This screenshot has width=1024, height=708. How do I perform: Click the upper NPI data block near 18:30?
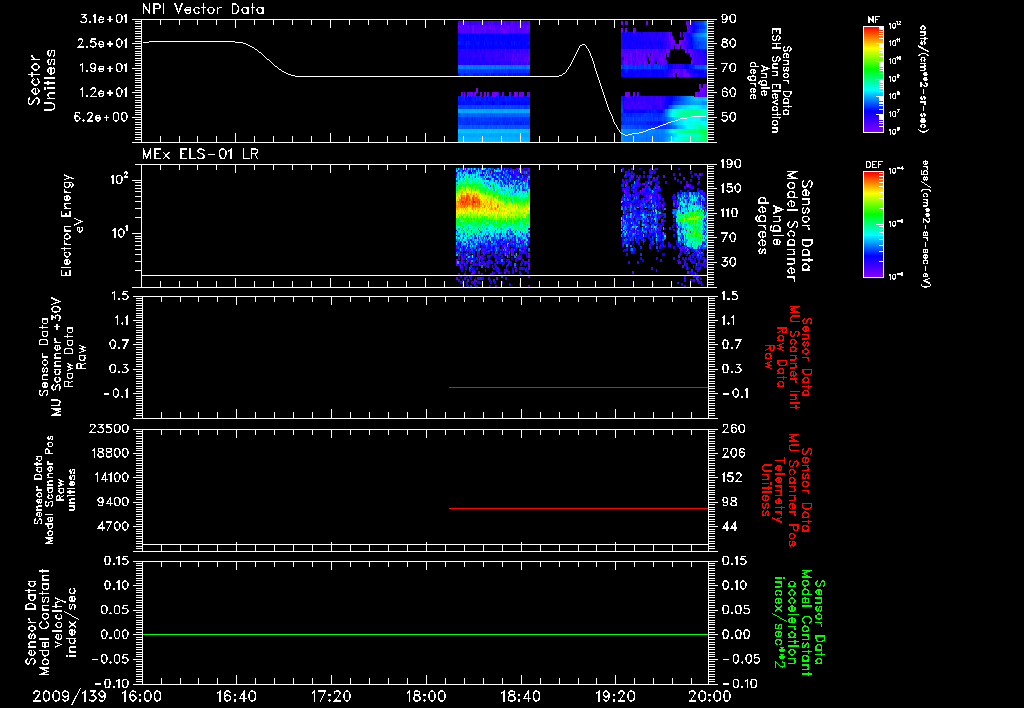tap(494, 48)
